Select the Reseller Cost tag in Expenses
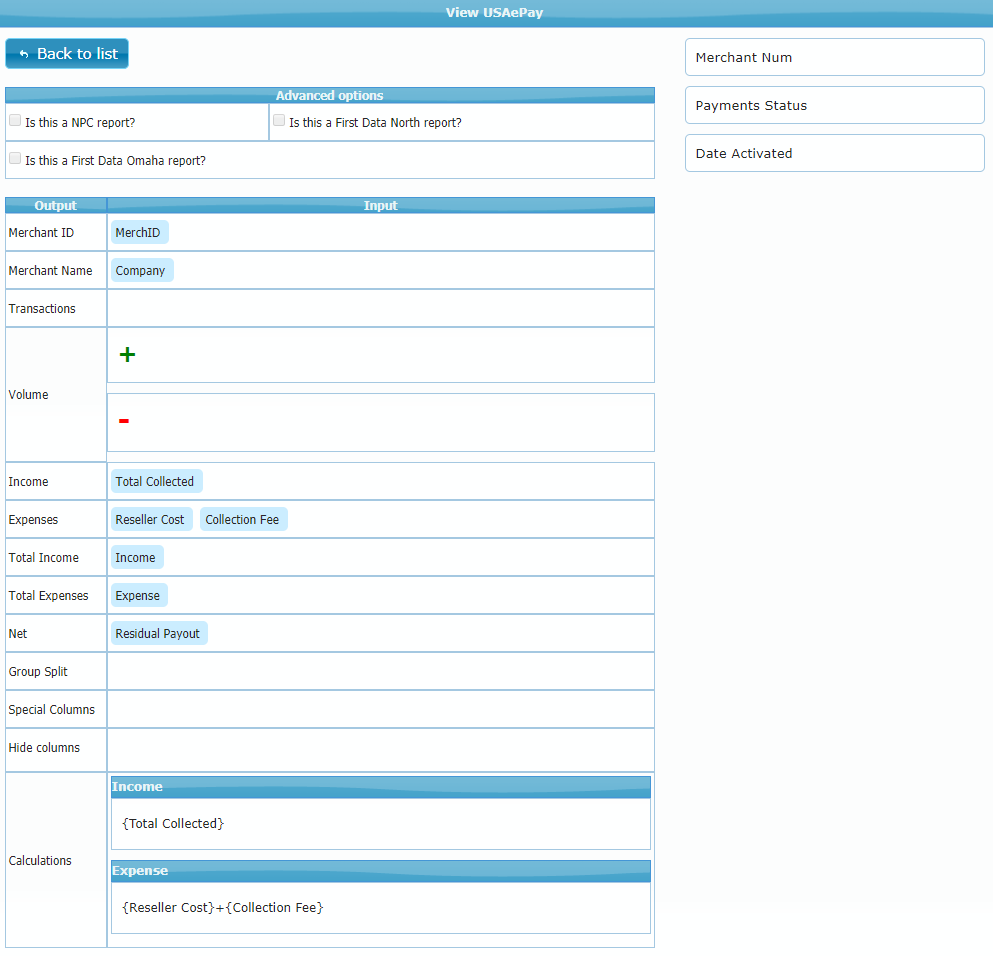The height and width of the screenshot is (956, 993). coord(151,519)
